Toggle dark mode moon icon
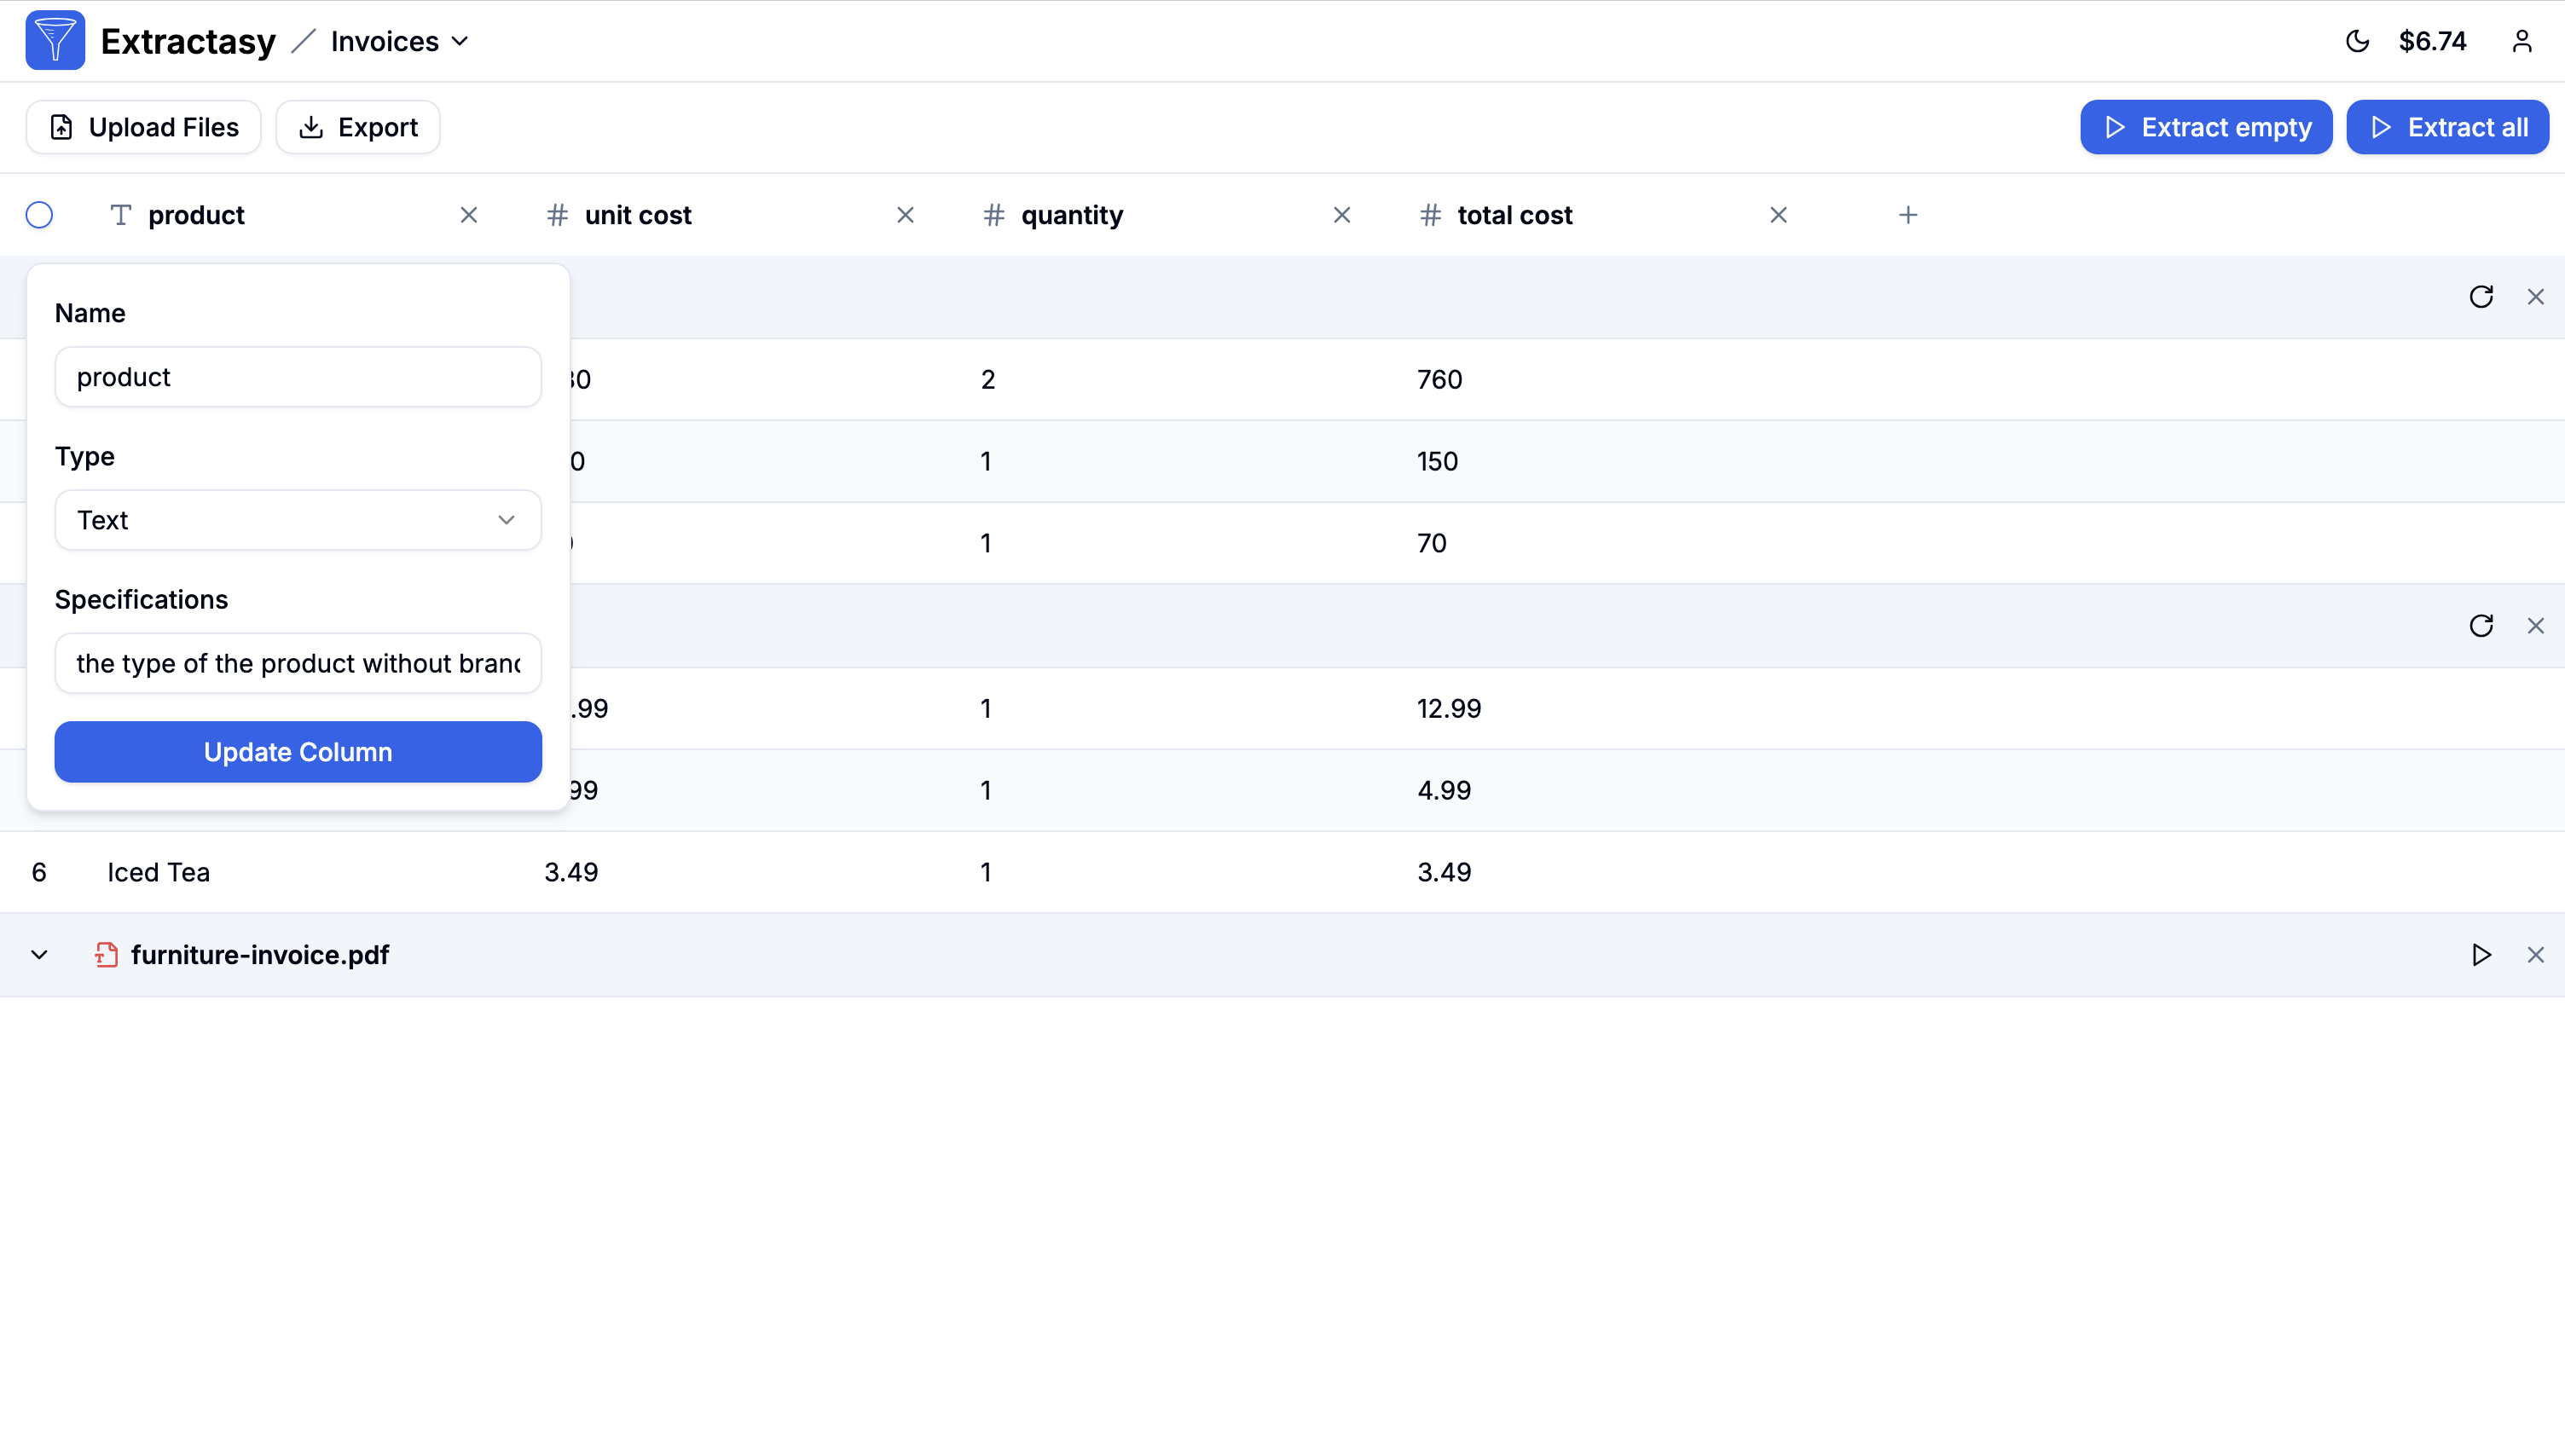The width and height of the screenshot is (2565, 1456). [x=2357, y=41]
